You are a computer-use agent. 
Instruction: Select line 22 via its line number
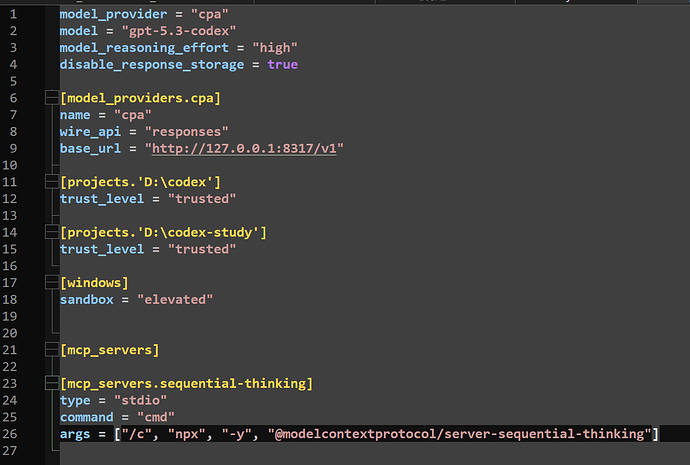pyautogui.click(x=10, y=367)
